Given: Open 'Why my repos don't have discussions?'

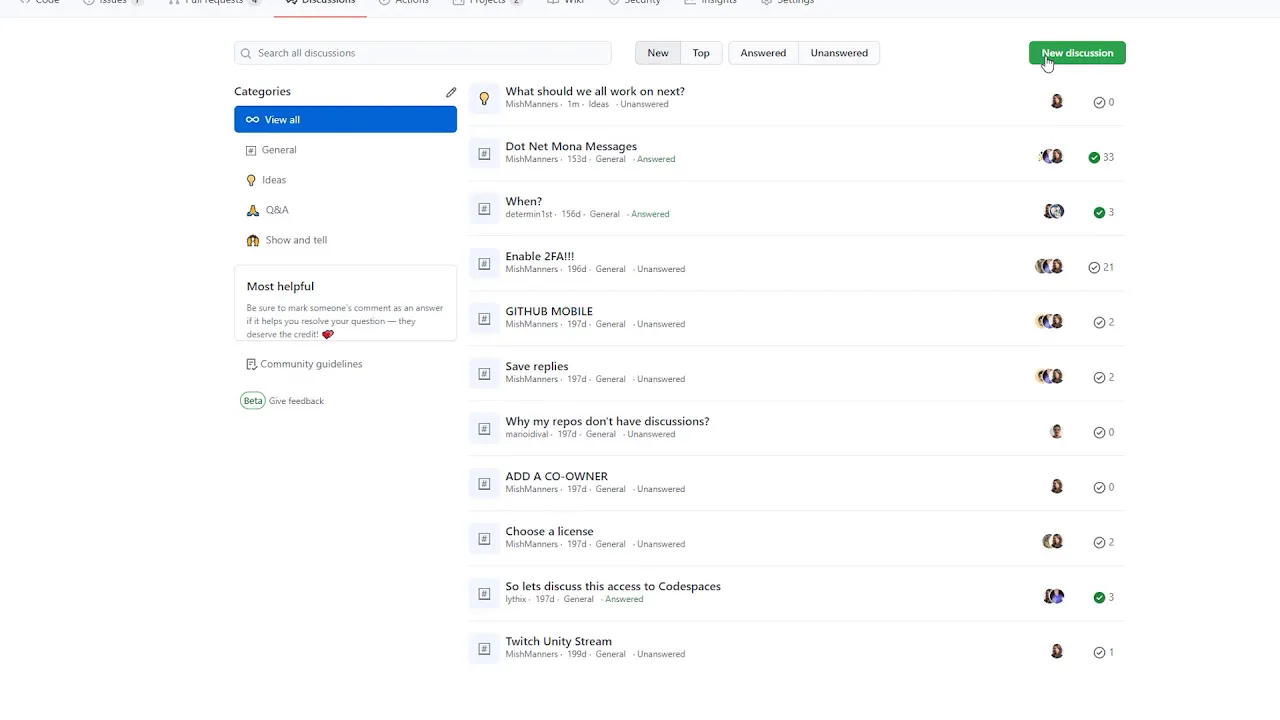Looking at the screenshot, I should click(607, 421).
